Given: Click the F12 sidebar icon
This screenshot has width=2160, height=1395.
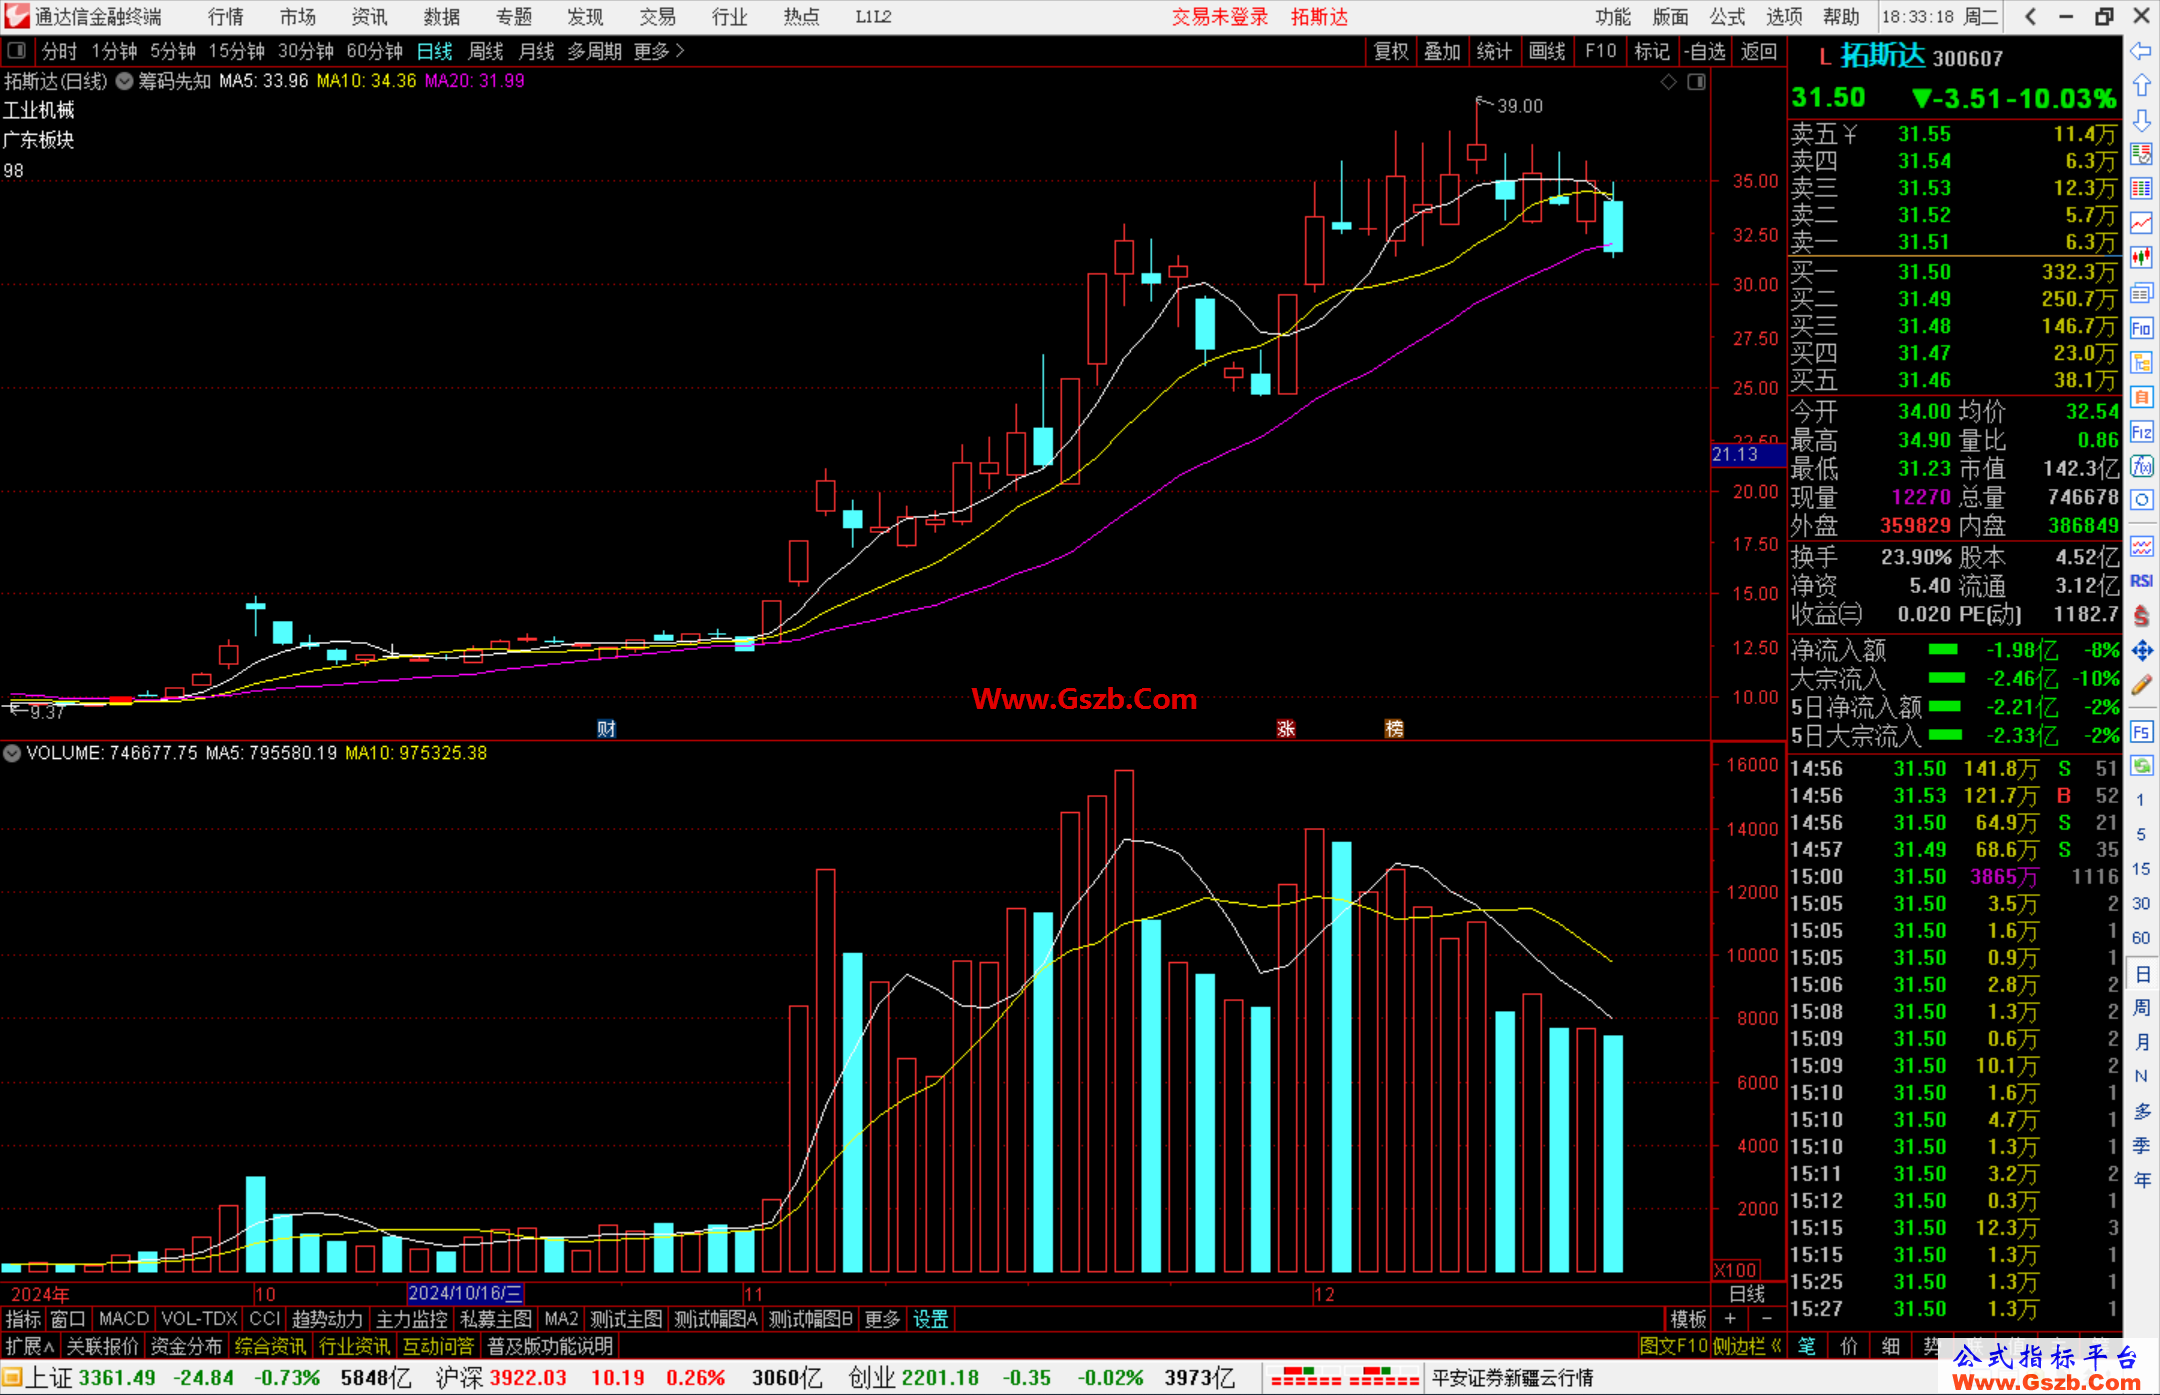Looking at the screenshot, I should [2141, 432].
